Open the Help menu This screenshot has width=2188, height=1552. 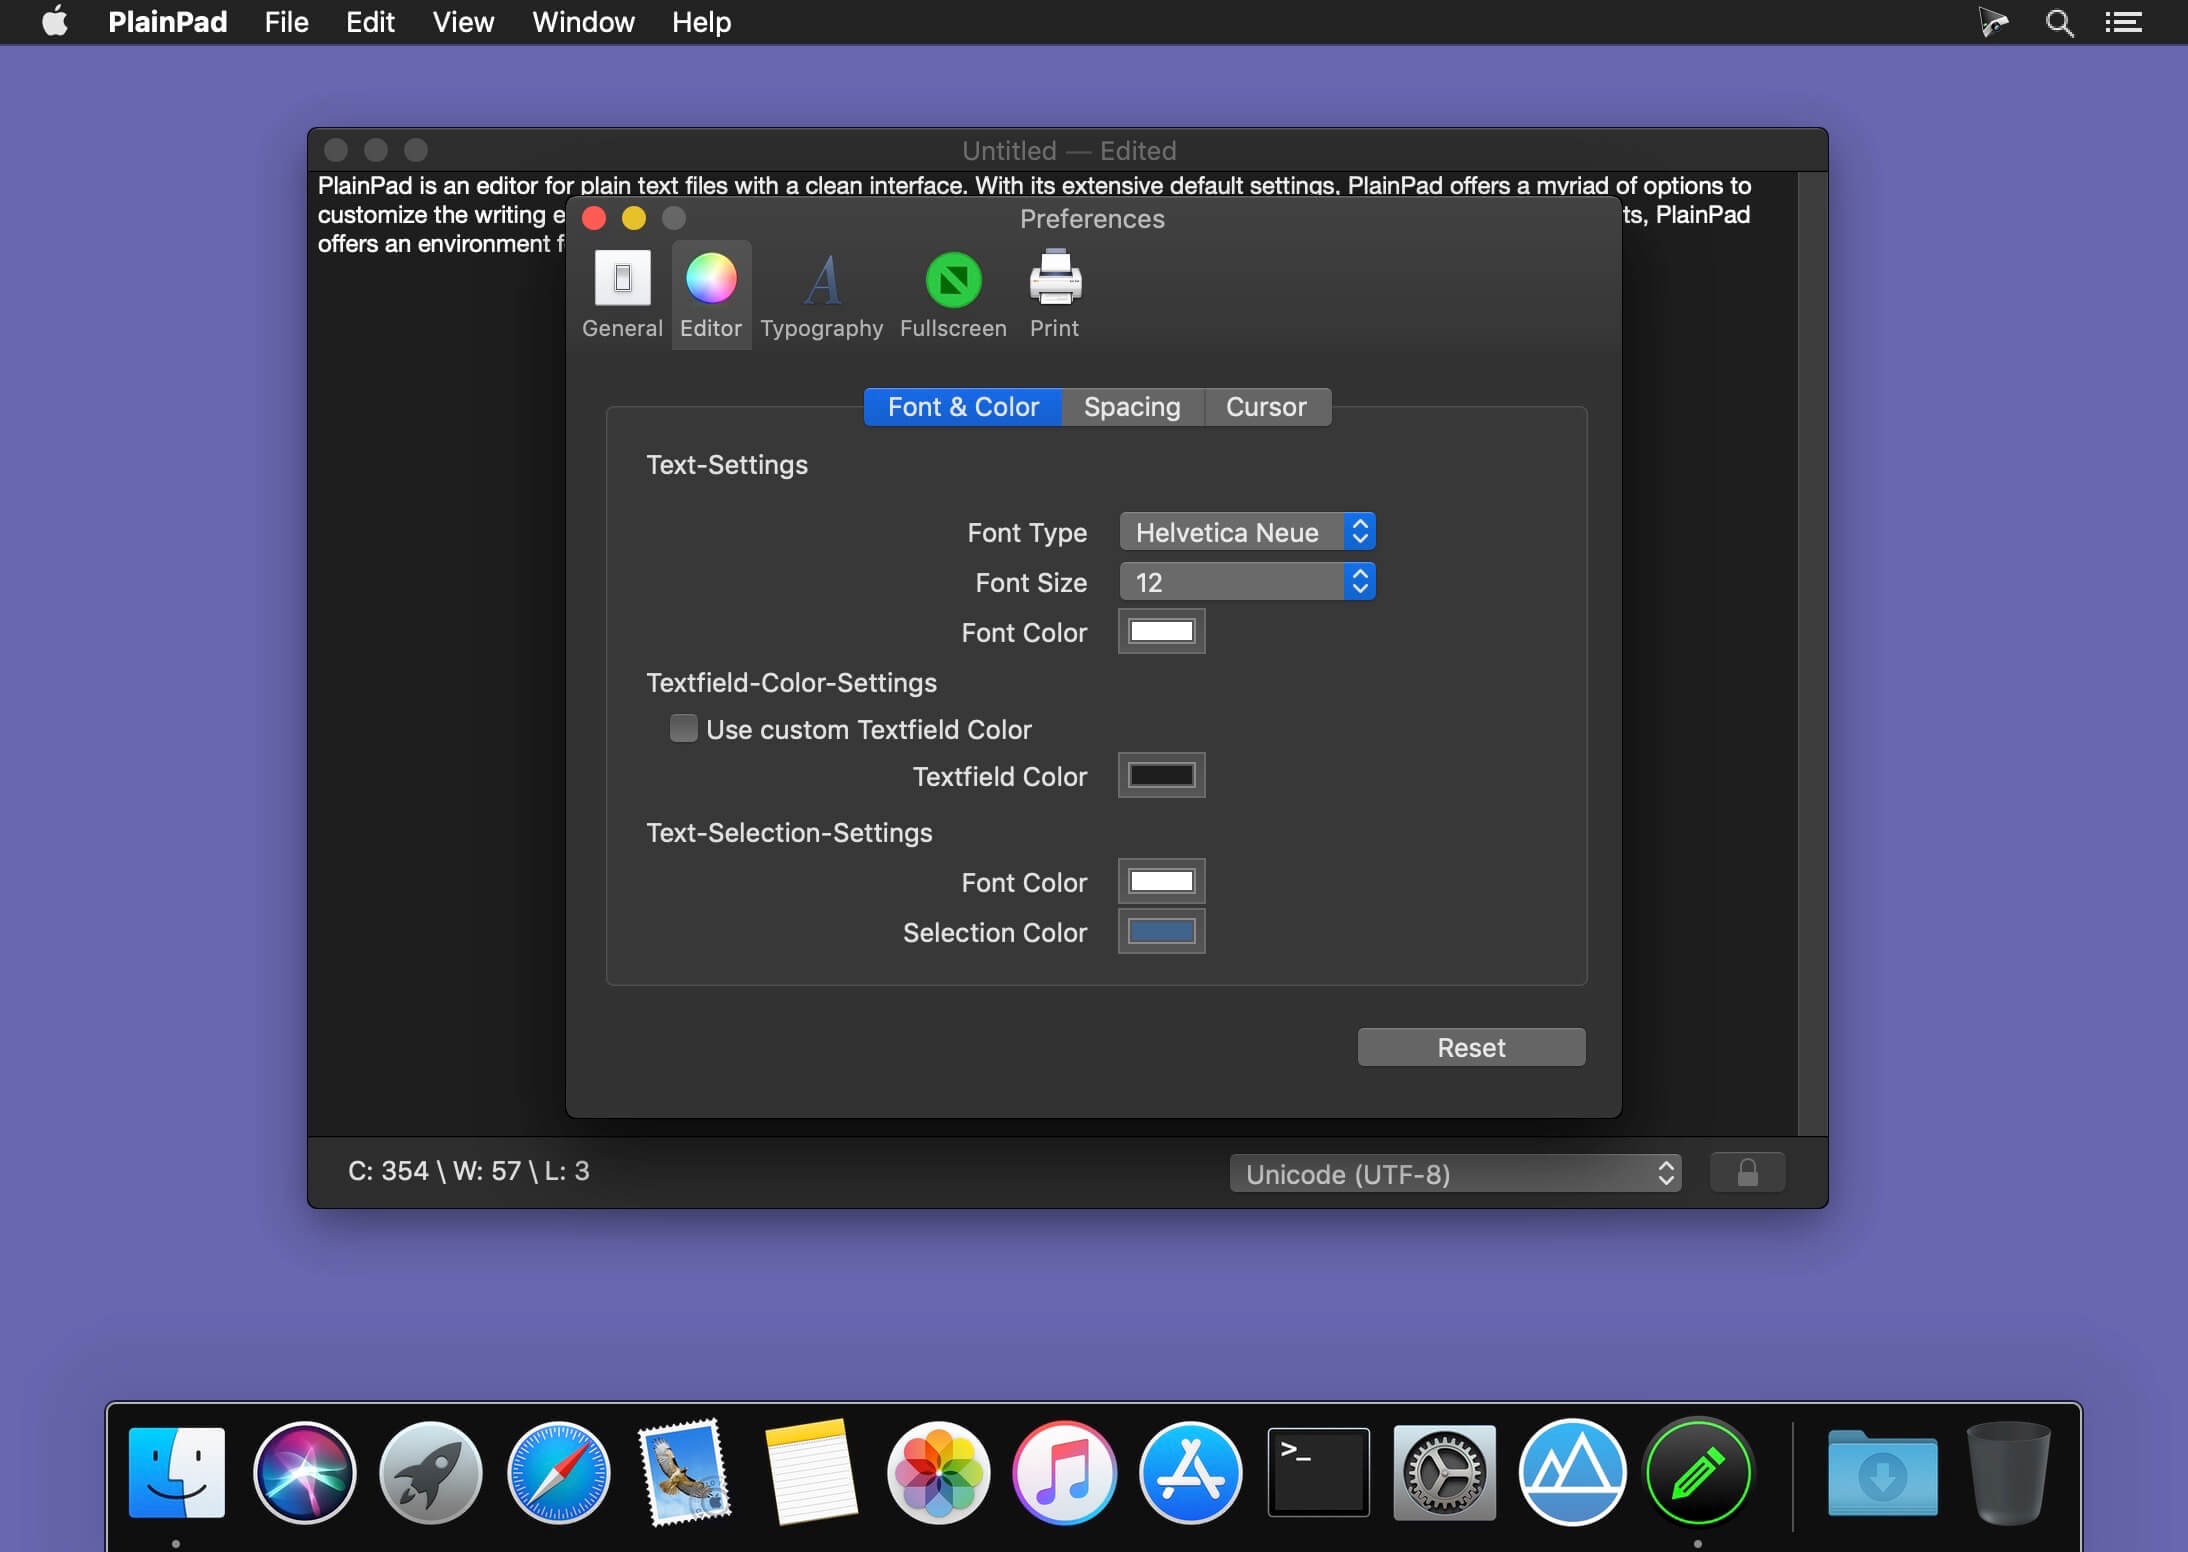tap(701, 22)
